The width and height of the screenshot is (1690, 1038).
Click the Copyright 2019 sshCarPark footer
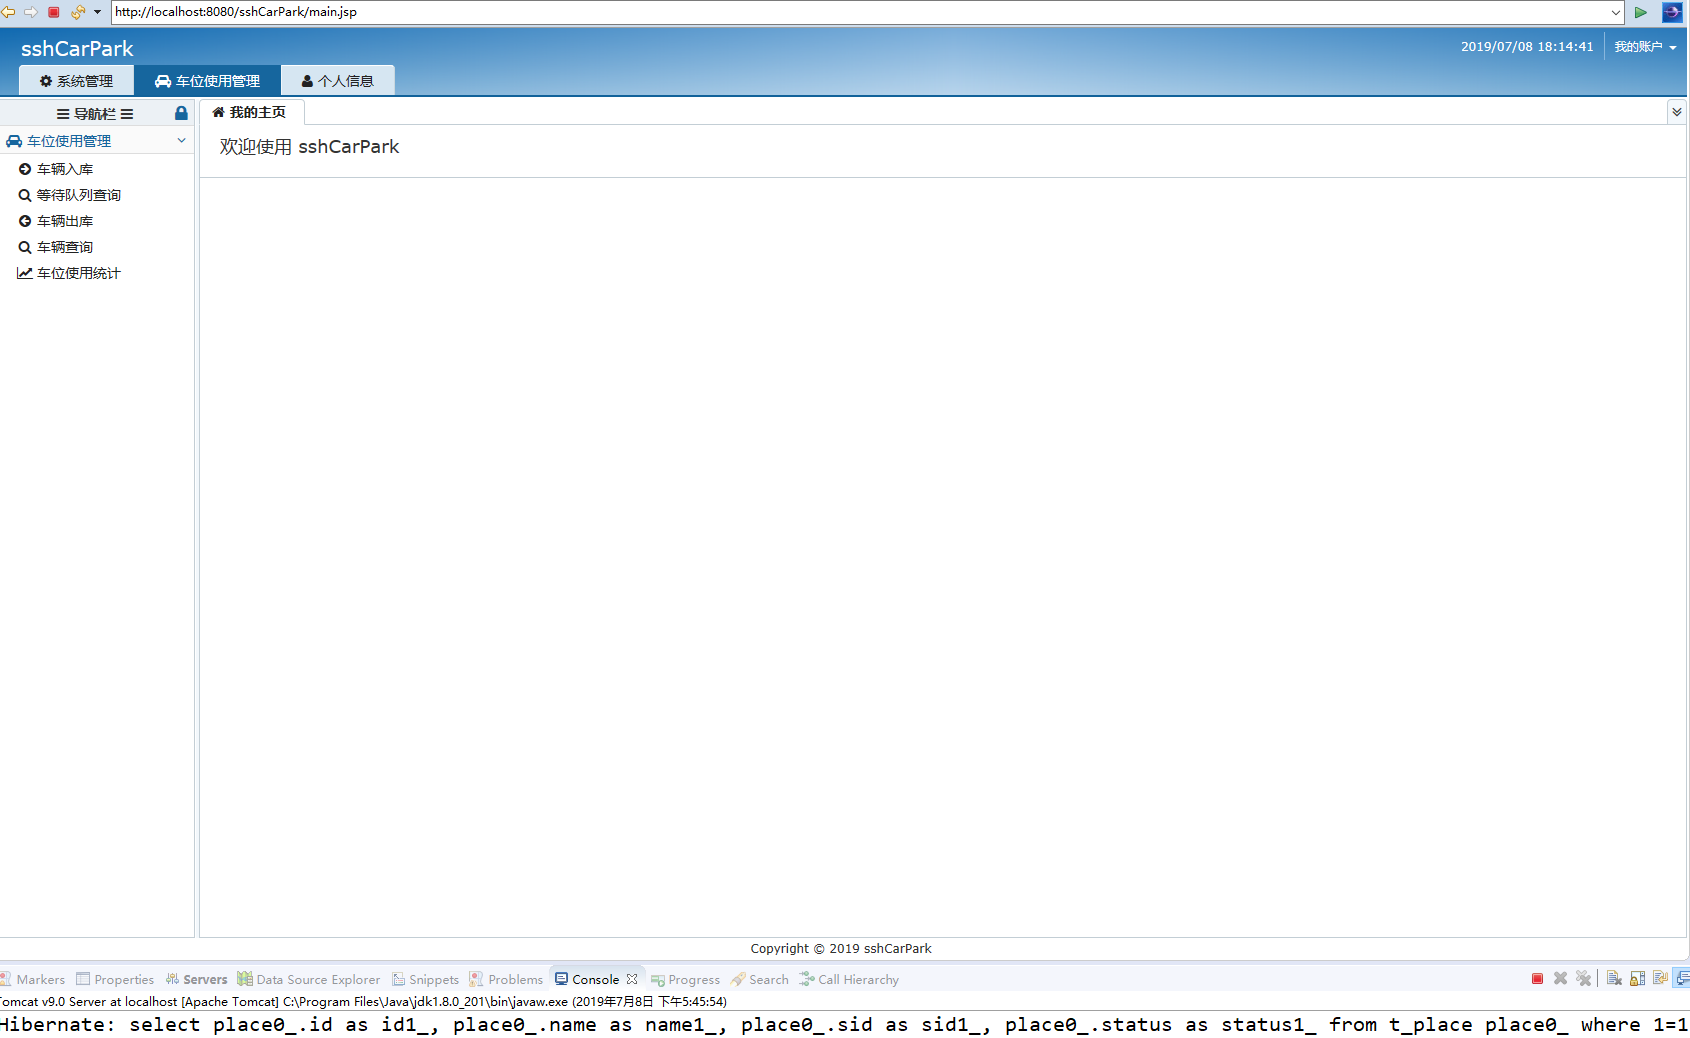[x=841, y=949]
